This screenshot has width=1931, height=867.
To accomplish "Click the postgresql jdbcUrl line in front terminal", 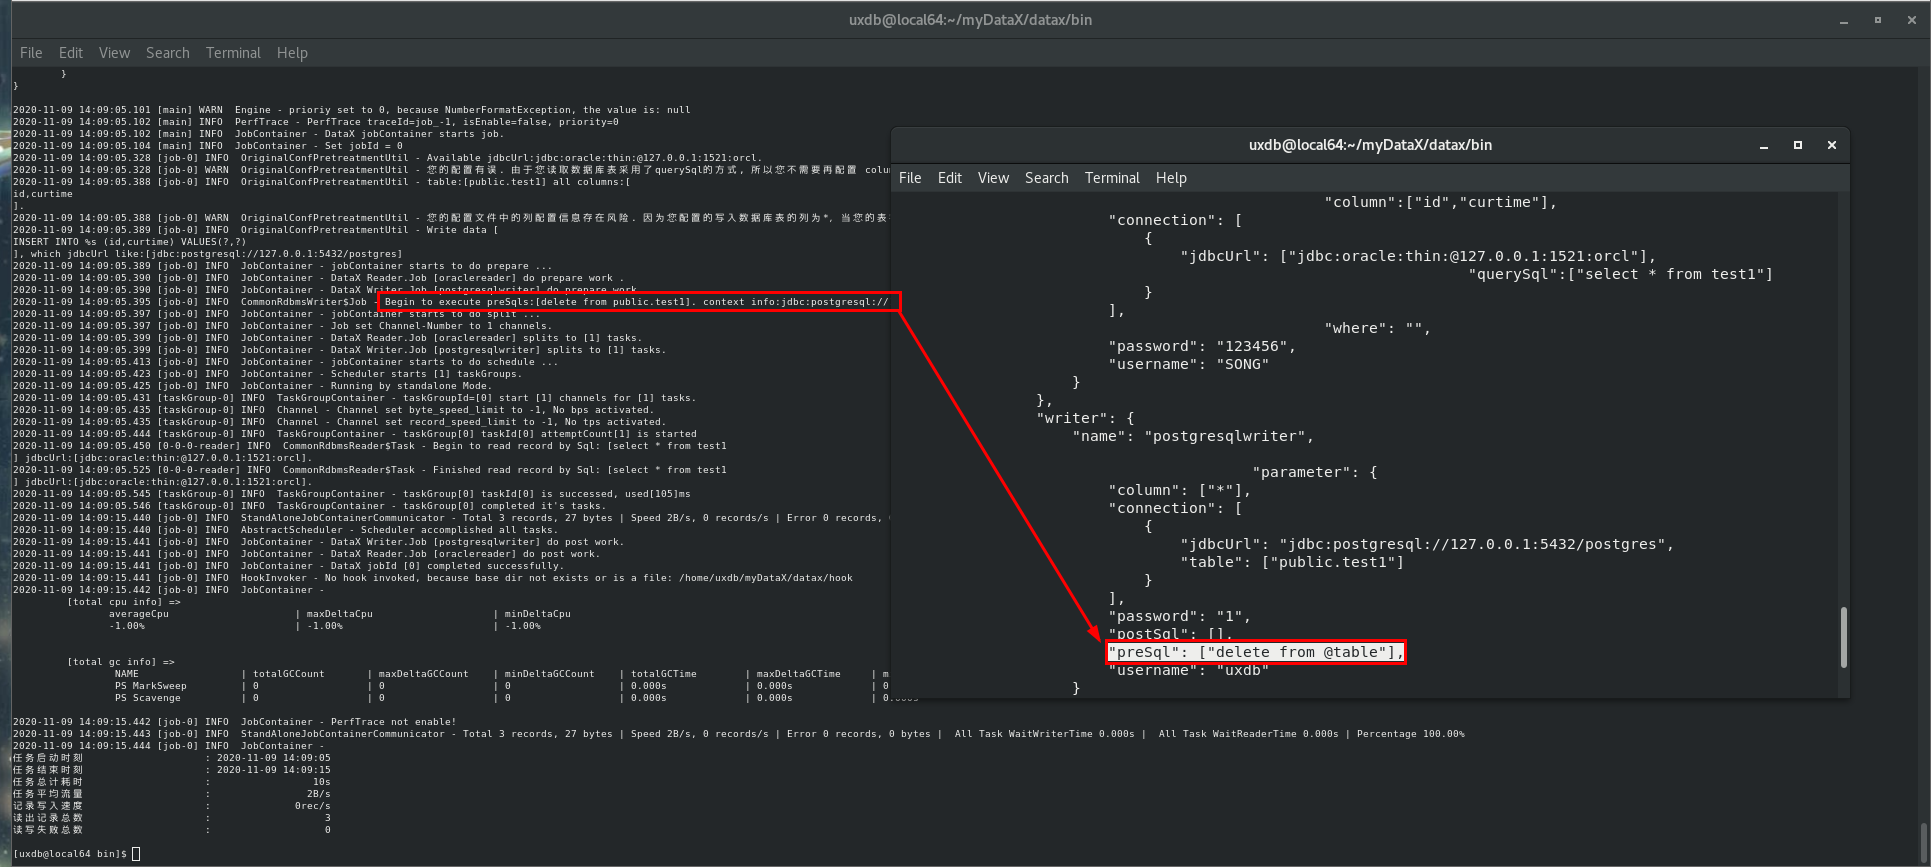I will pyautogui.click(x=1427, y=544).
